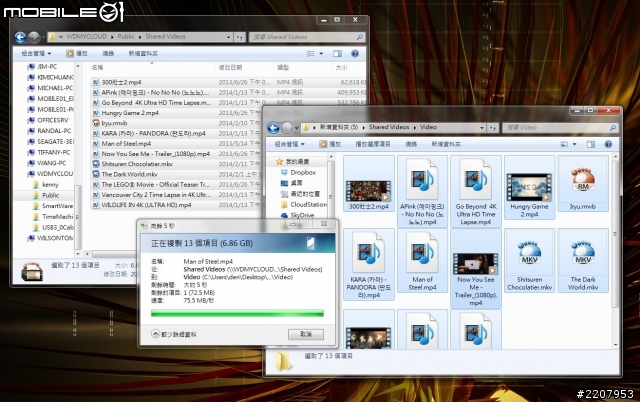Click Back arrow in Video window

pyautogui.click(x=273, y=128)
